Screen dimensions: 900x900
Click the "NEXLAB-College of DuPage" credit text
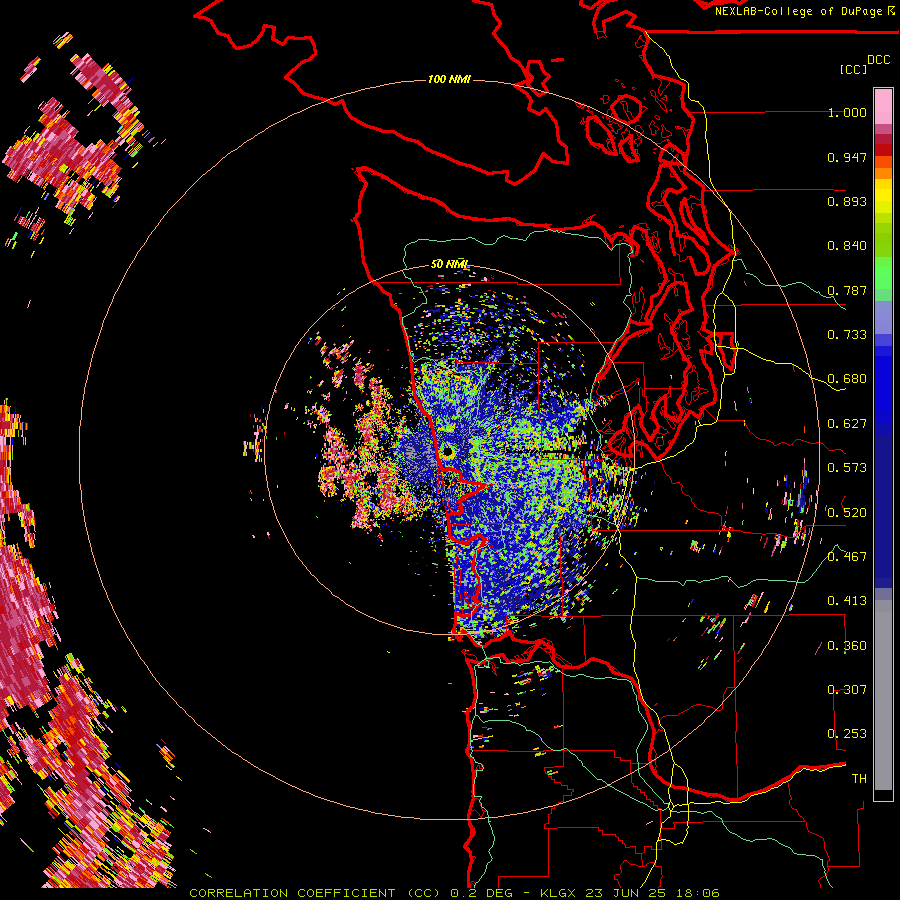tap(798, 11)
